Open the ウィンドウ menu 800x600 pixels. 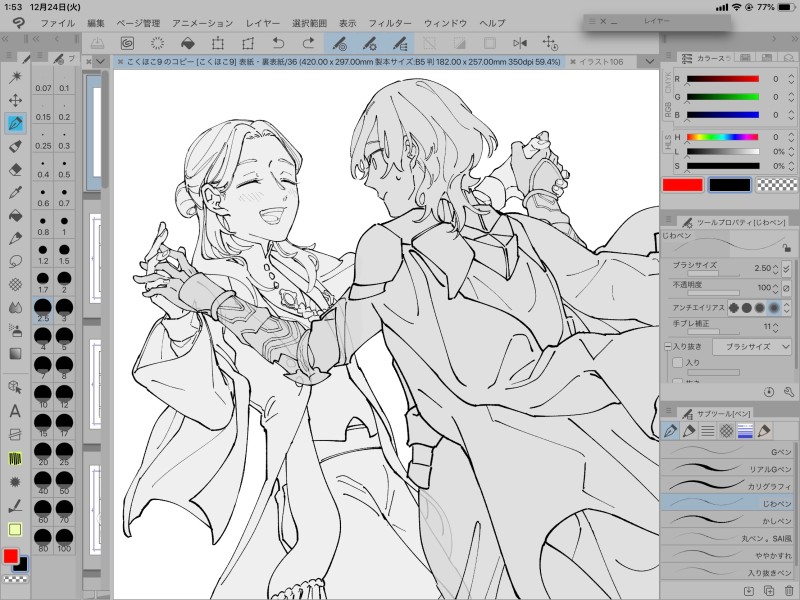(445, 23)
